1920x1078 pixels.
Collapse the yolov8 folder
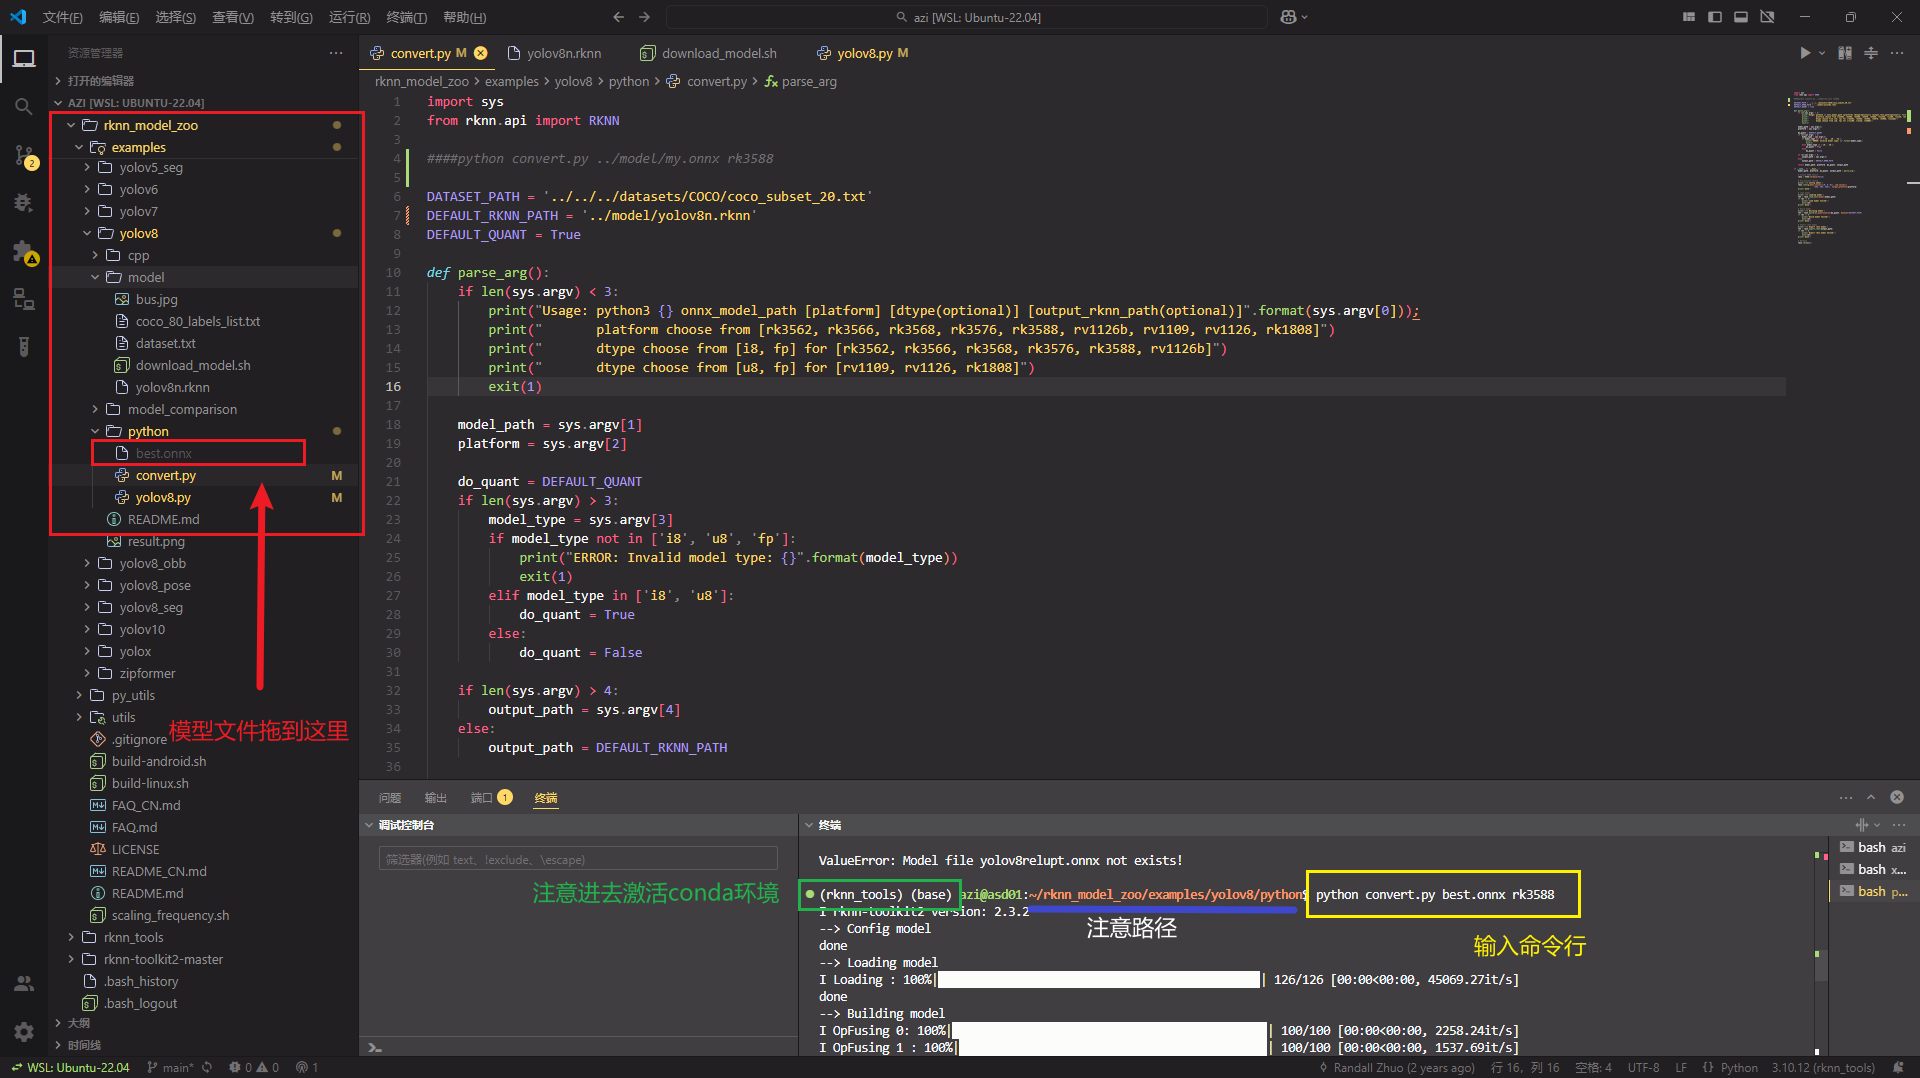pyautogui.click(x=138, y=233)
